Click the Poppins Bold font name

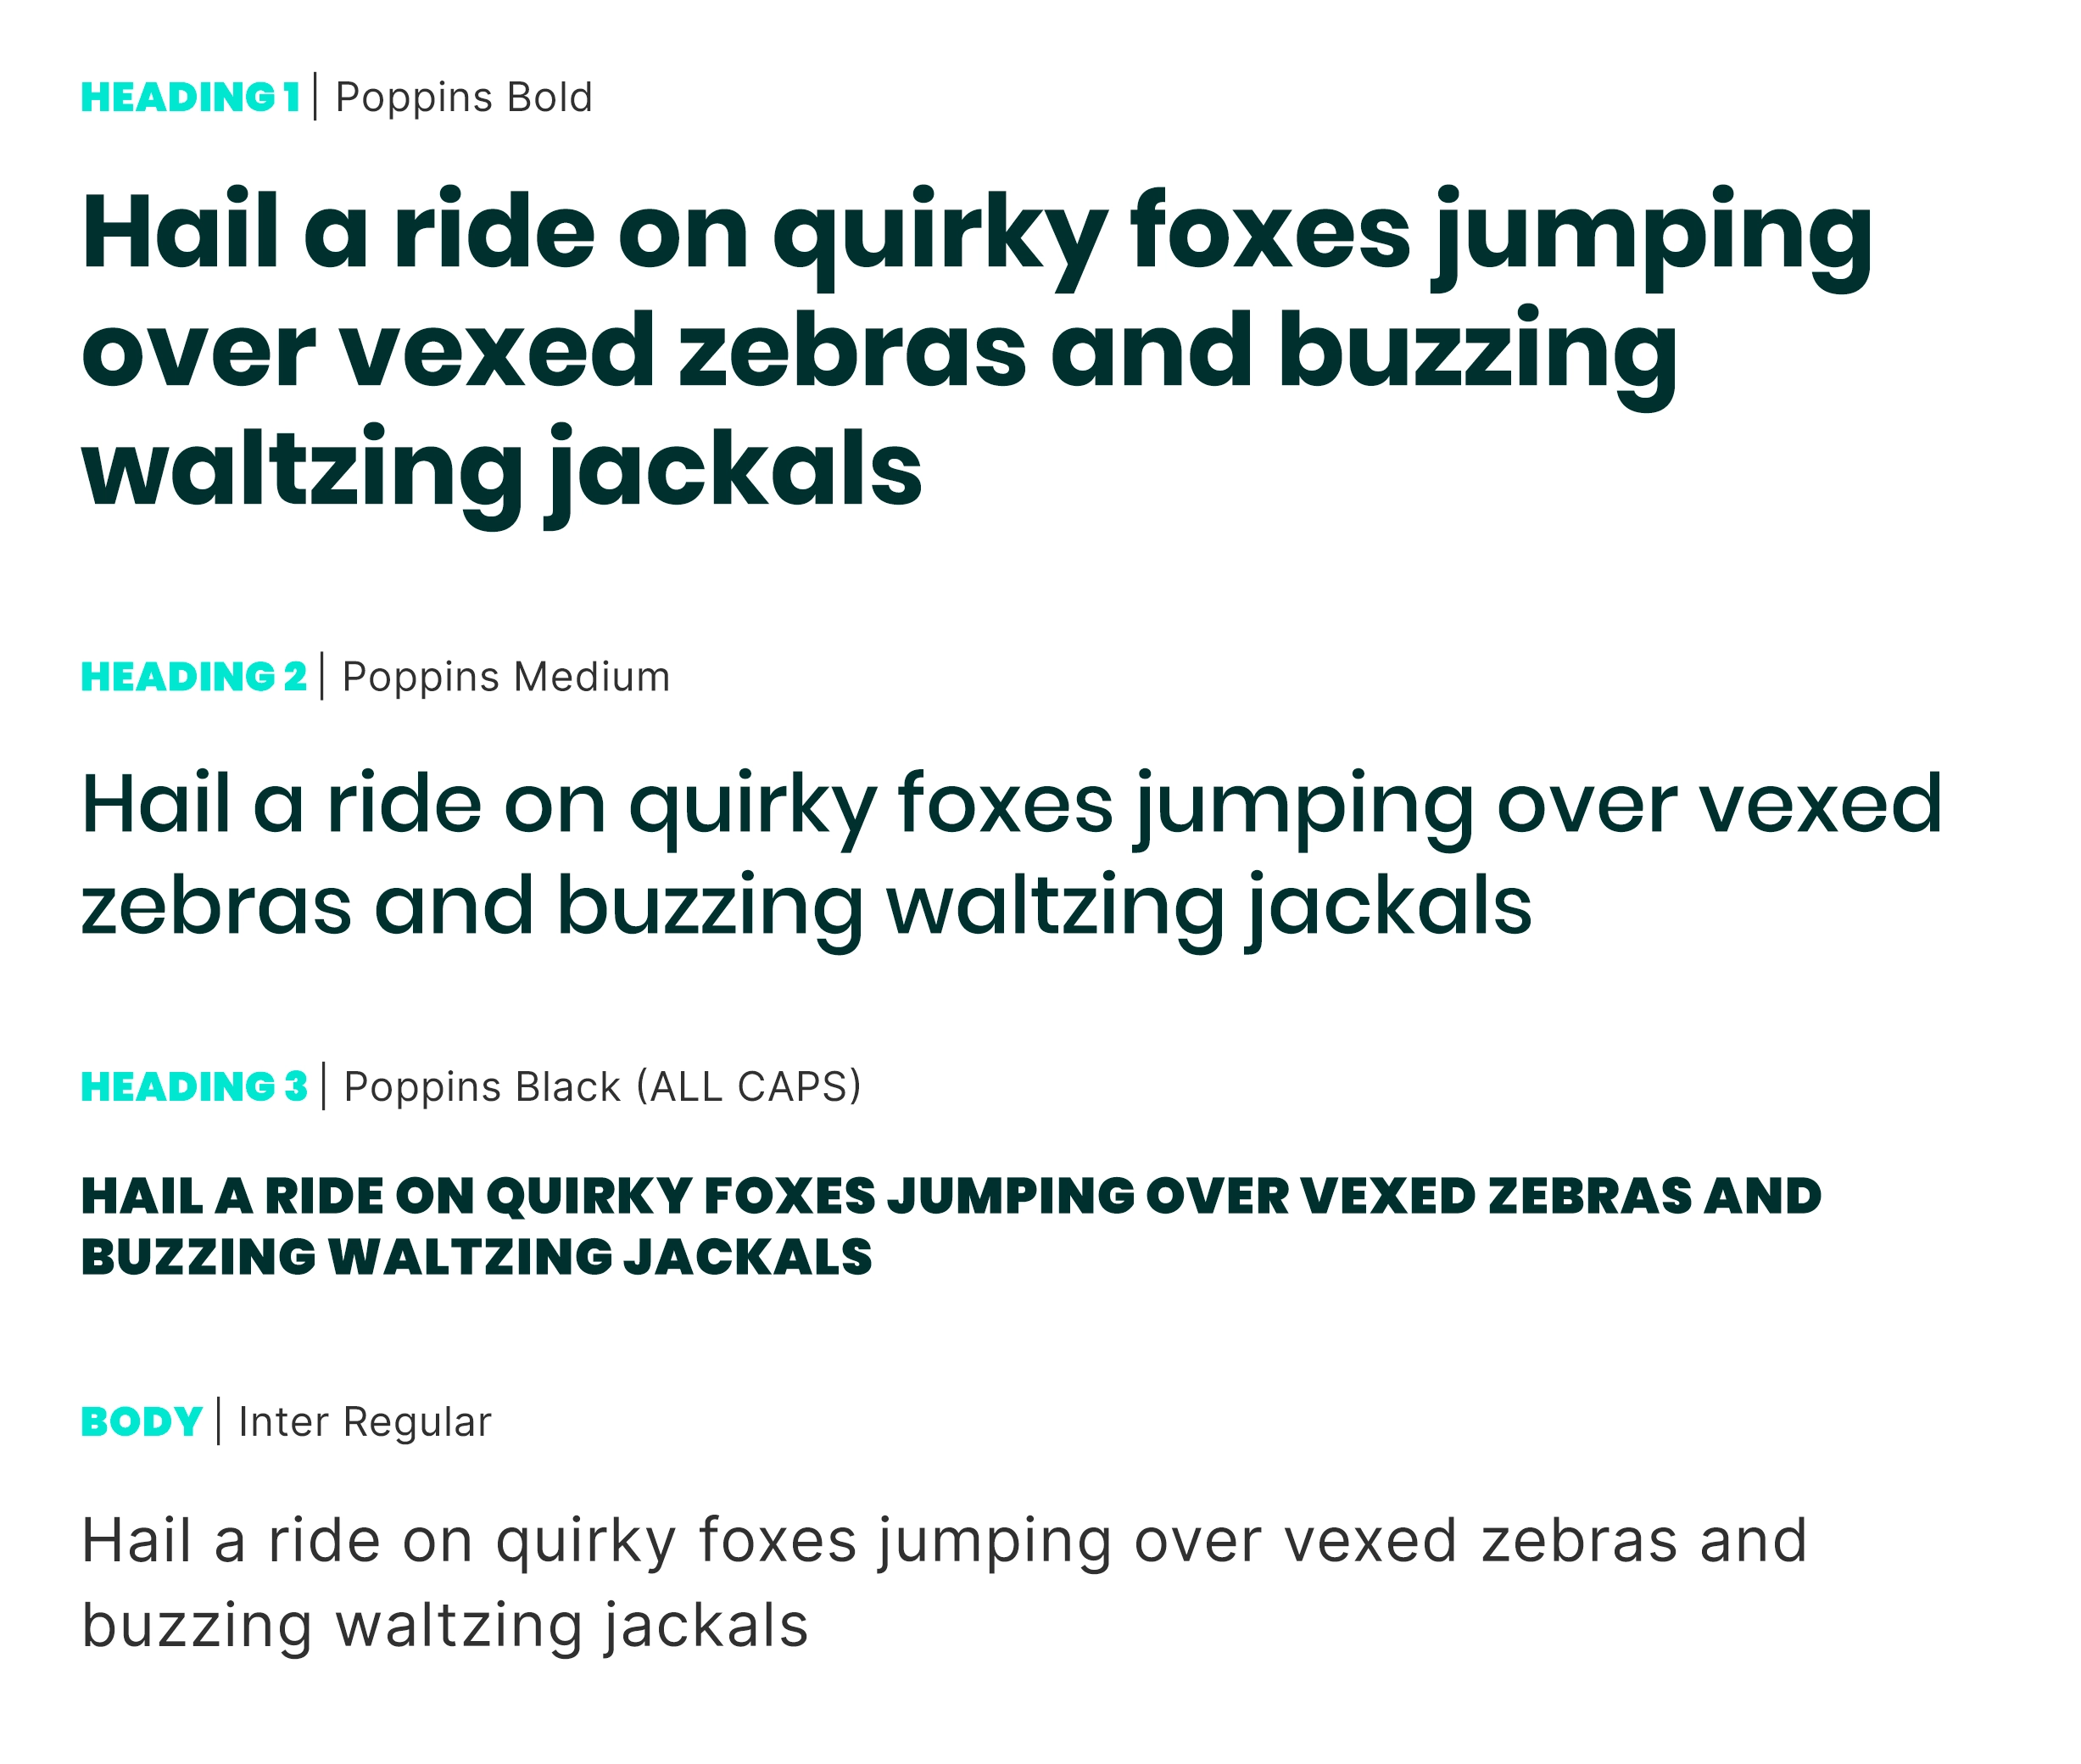pyautogui.click(x=463, y=97)
